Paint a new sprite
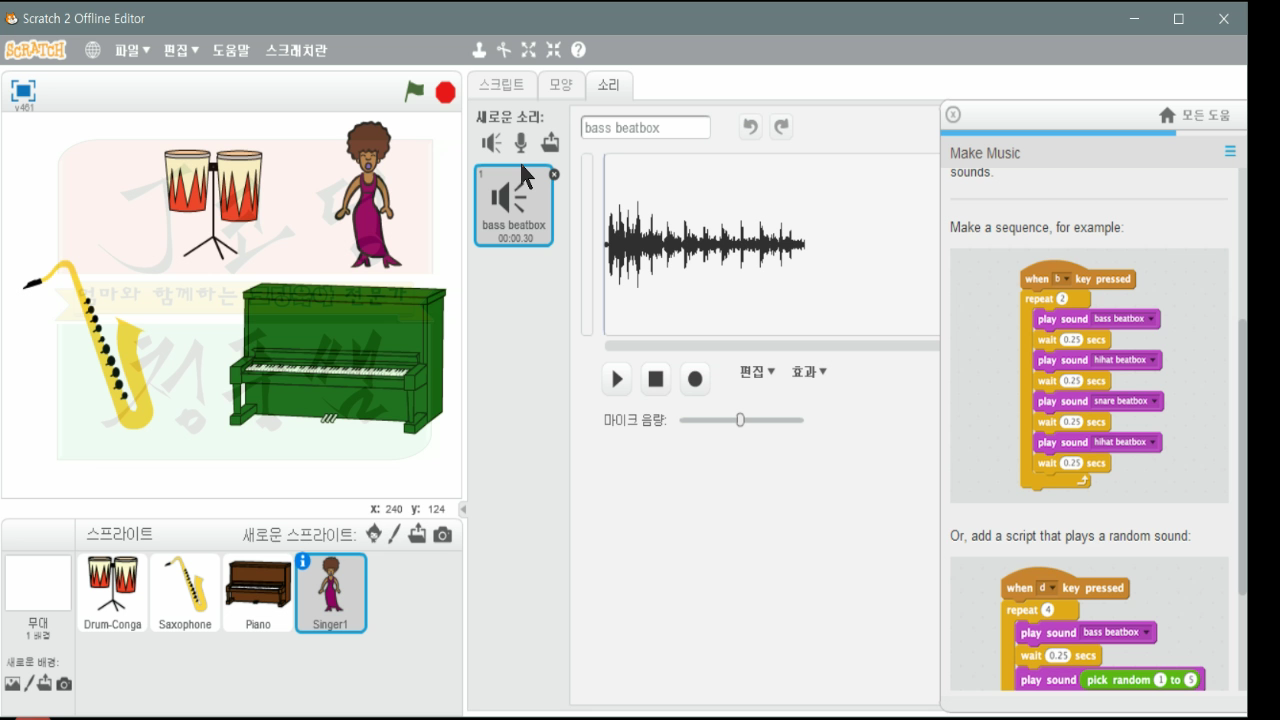The width and height of the screenshot is (1280, 720). click(x=395, y=534)
